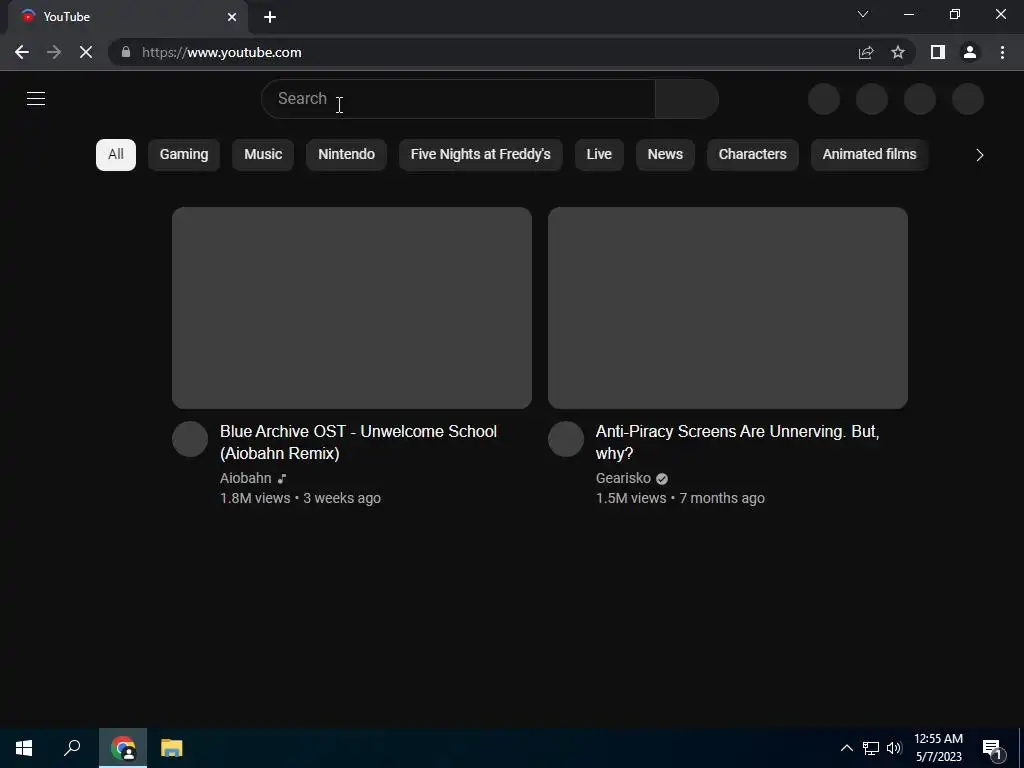
Task: Open the clock showing 12:55 AM
Action: point(938,748)
